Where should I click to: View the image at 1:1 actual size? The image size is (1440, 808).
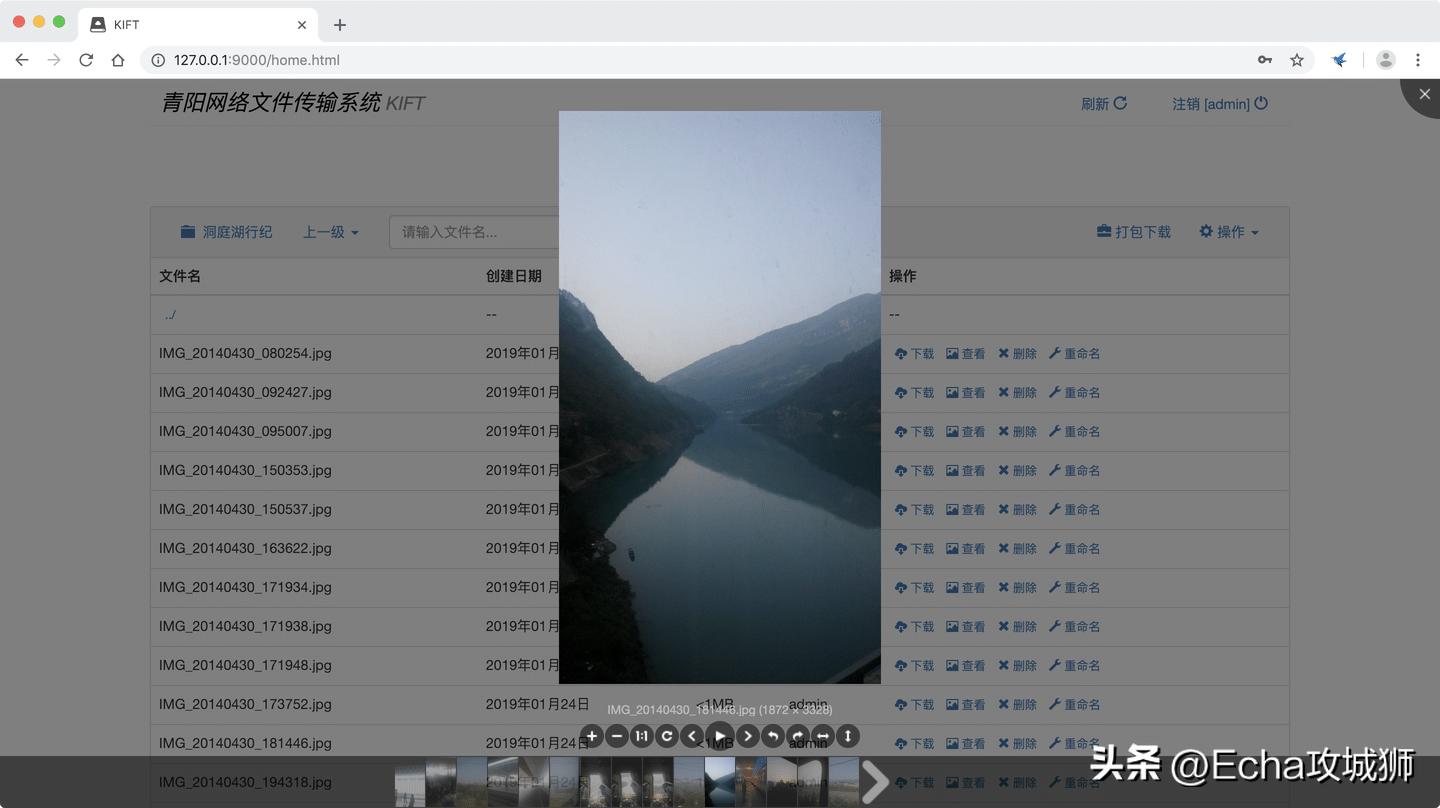tap(642, 735)
